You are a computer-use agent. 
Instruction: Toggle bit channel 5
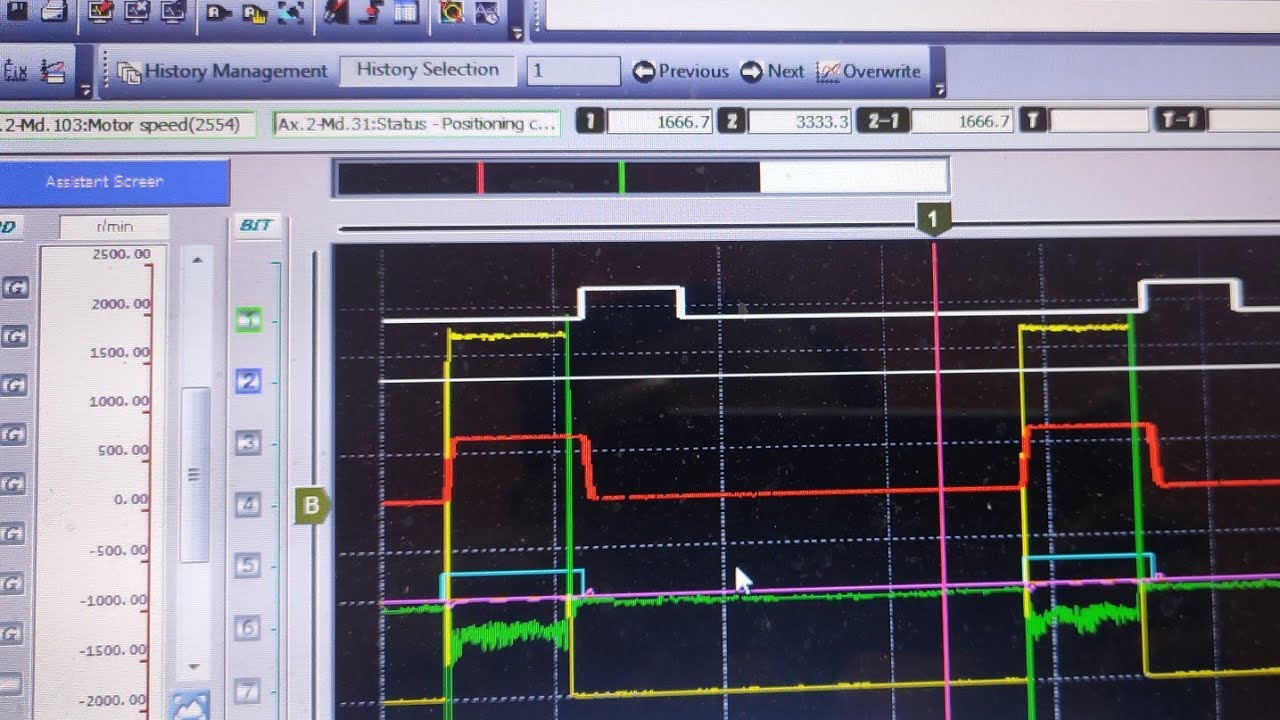(x=248, y=566)
